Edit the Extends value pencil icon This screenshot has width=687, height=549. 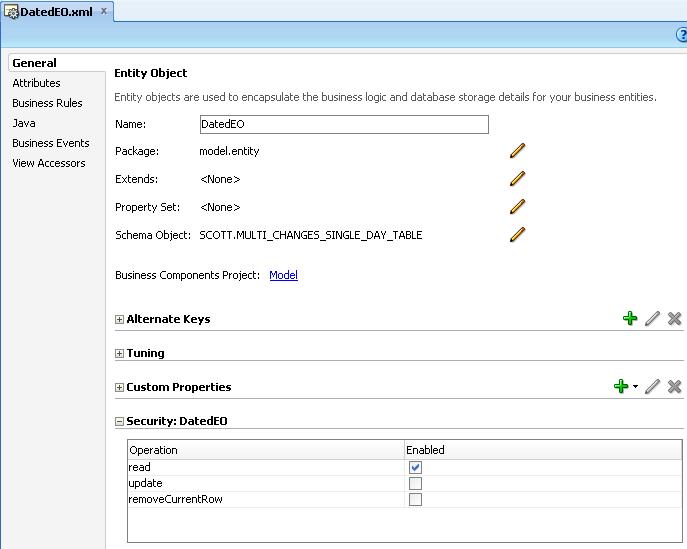click(517, 179)
